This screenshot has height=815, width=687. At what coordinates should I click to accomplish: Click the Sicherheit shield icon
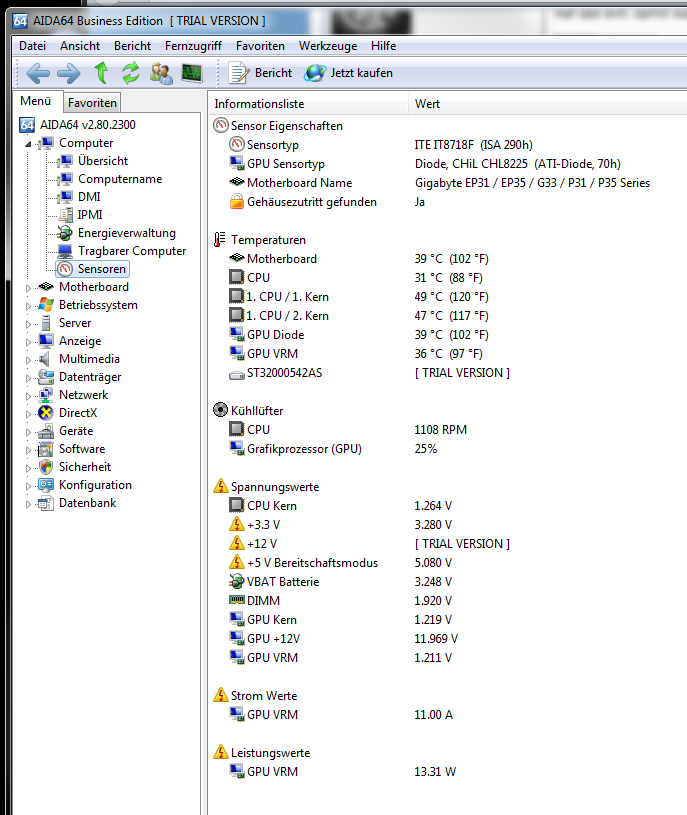[x=46, y=467]
